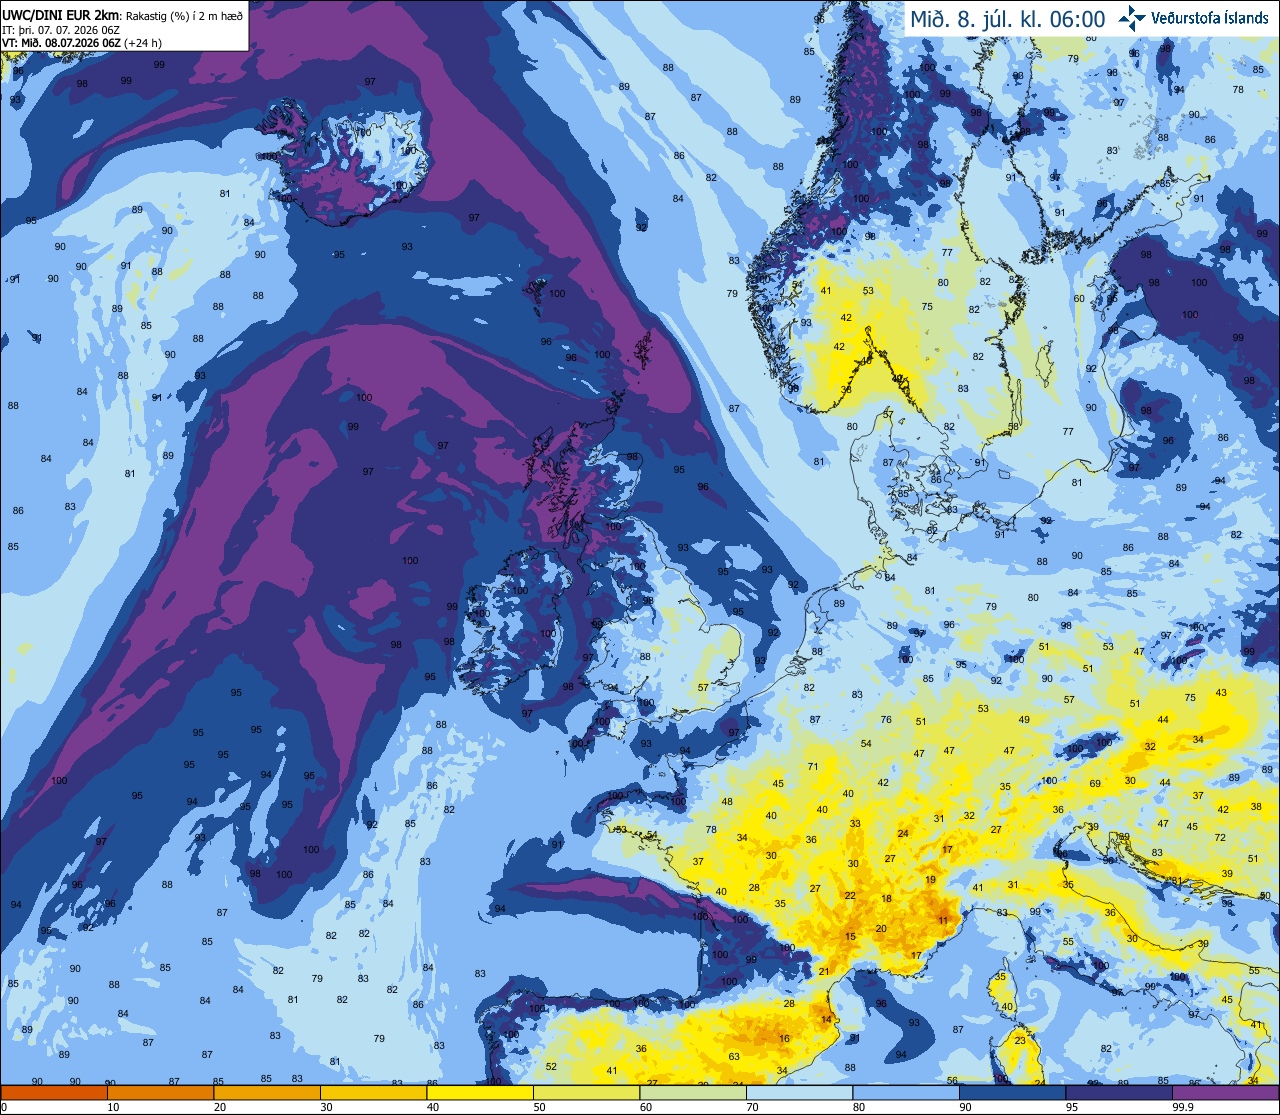Click the humidity value 57 over eastern England

(x=703, y=687)
